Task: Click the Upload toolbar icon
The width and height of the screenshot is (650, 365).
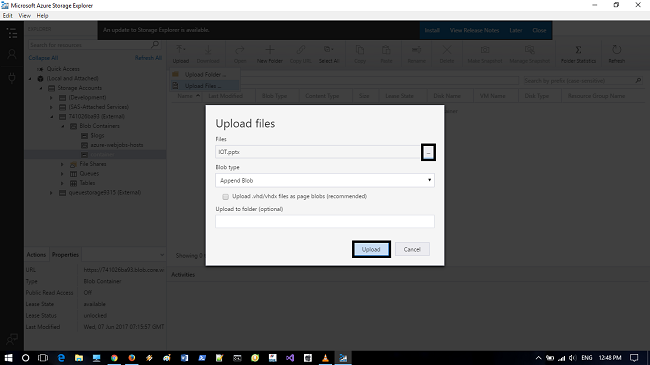Action: (181, 50)
